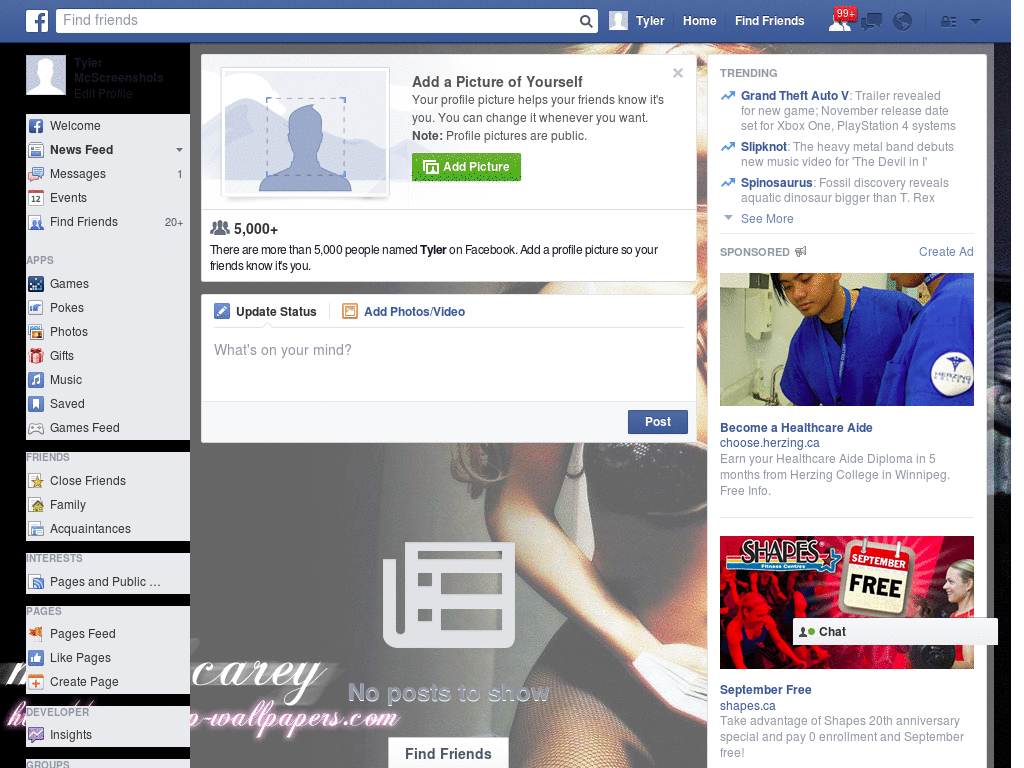Select the Update Status tab
The height and width of the screenshot is (768, 1024).
point(265,312)
